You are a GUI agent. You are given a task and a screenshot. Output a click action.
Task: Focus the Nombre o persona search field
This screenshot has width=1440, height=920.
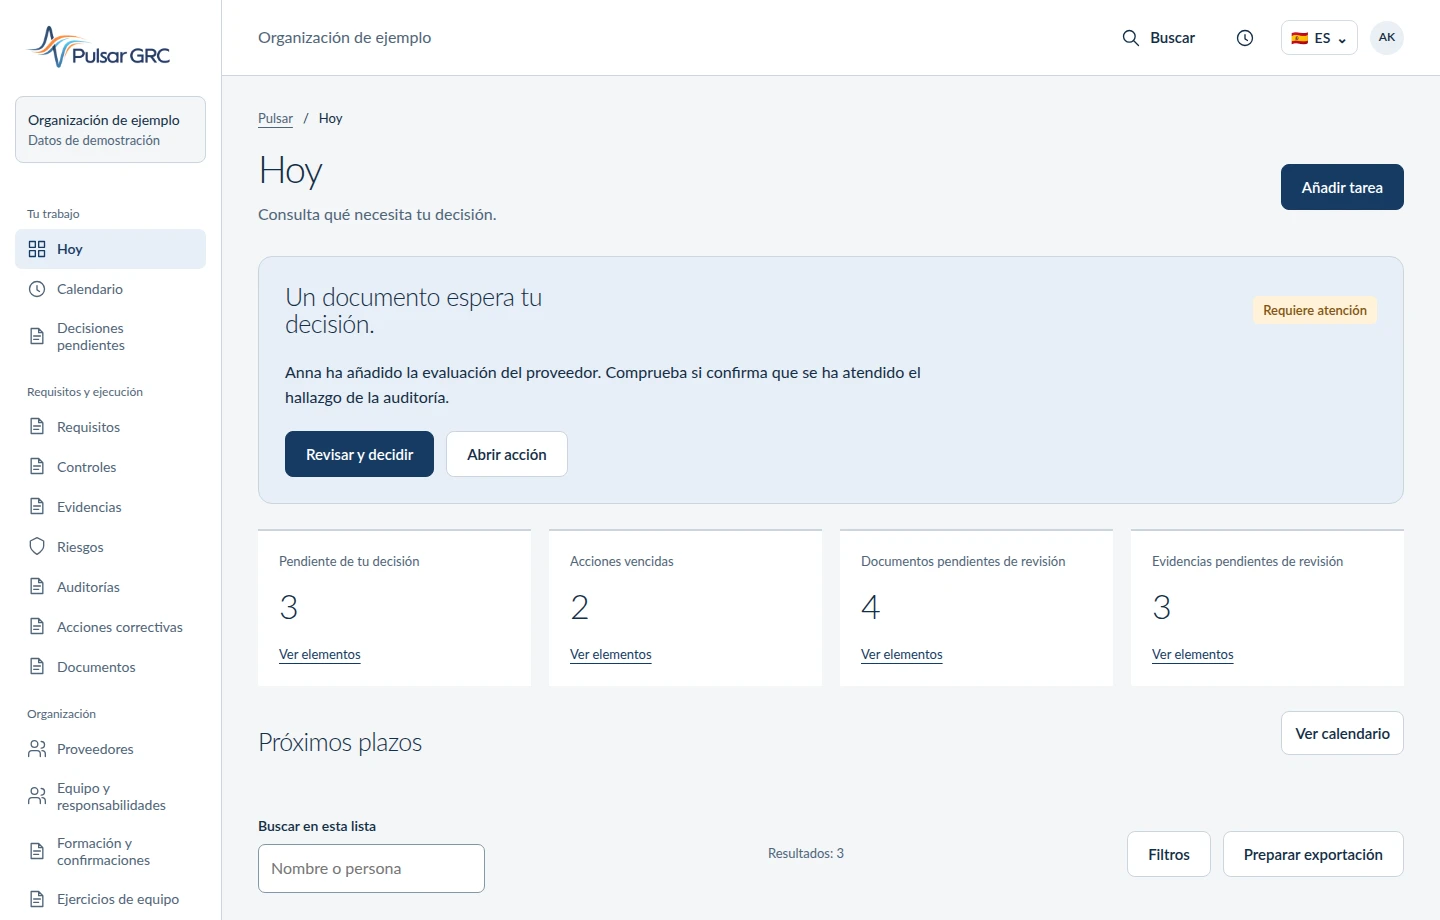(x=371, y=868)
